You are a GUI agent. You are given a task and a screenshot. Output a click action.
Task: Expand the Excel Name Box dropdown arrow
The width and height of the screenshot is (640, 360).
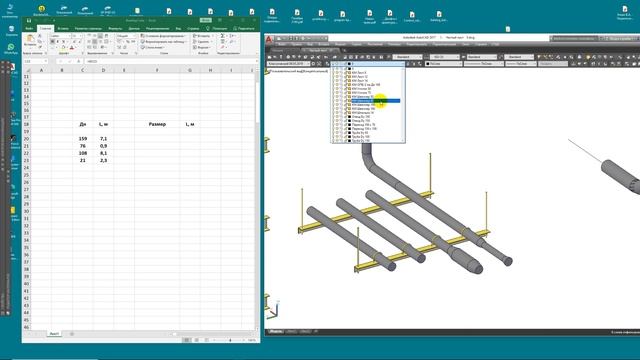46,61
